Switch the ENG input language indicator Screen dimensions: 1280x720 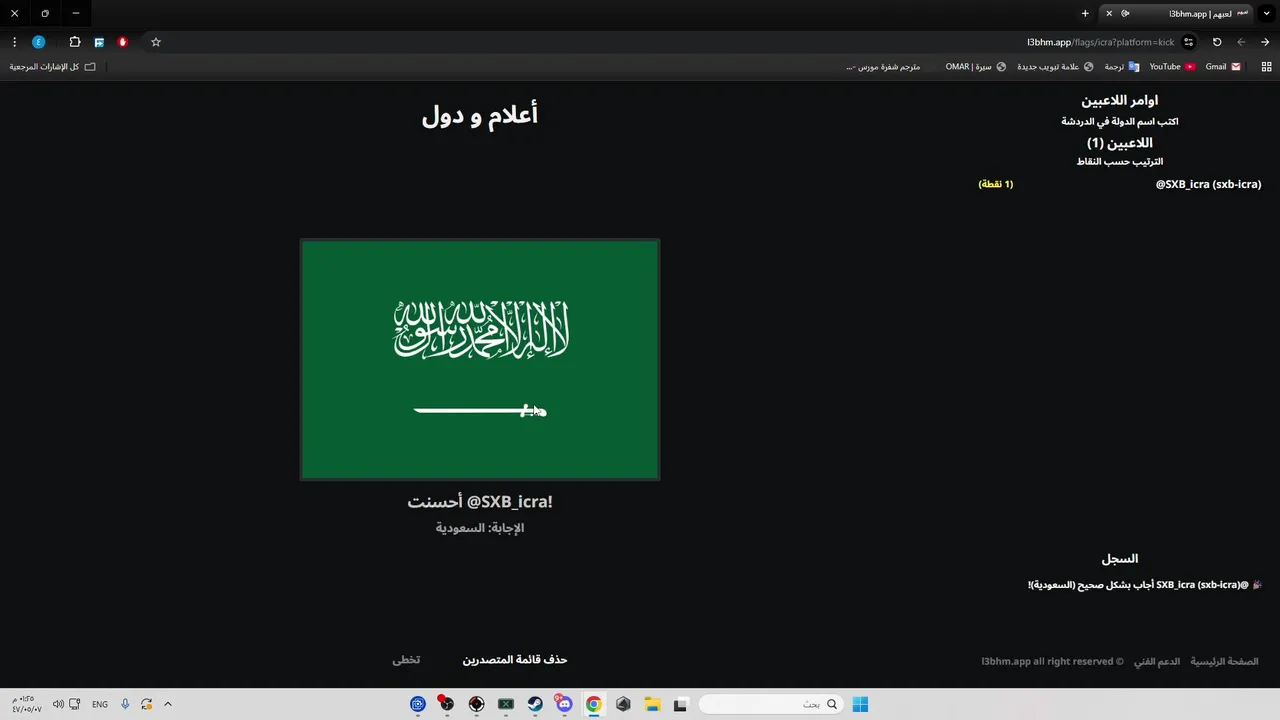point(100,704)
